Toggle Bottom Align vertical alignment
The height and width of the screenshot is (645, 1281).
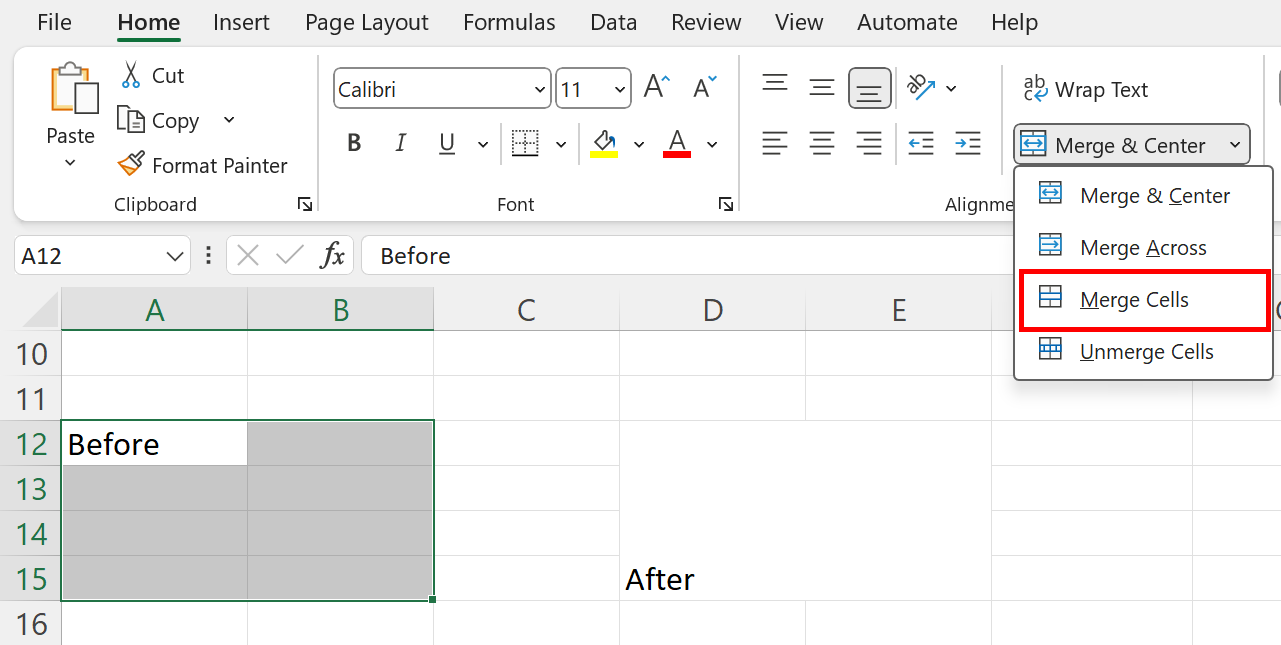click(869, 88)
